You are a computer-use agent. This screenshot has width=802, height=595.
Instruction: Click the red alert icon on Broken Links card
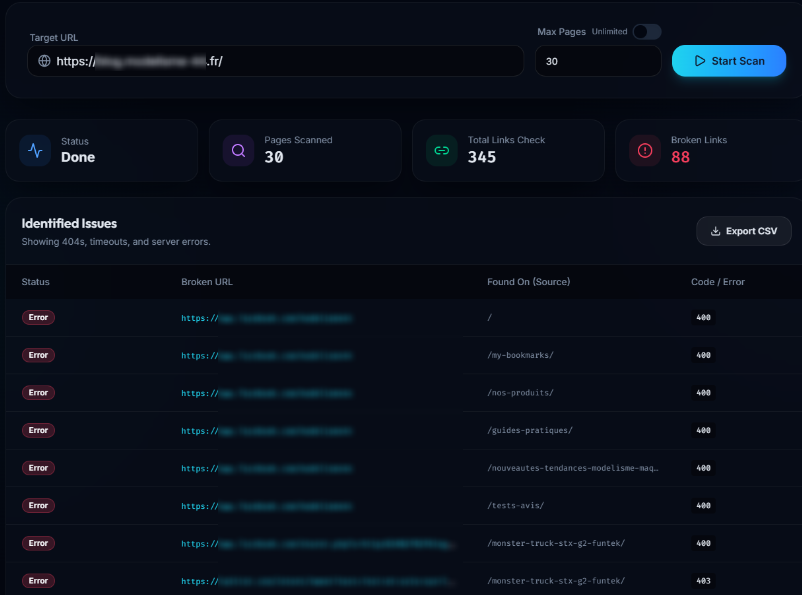[x=644, y=151]
